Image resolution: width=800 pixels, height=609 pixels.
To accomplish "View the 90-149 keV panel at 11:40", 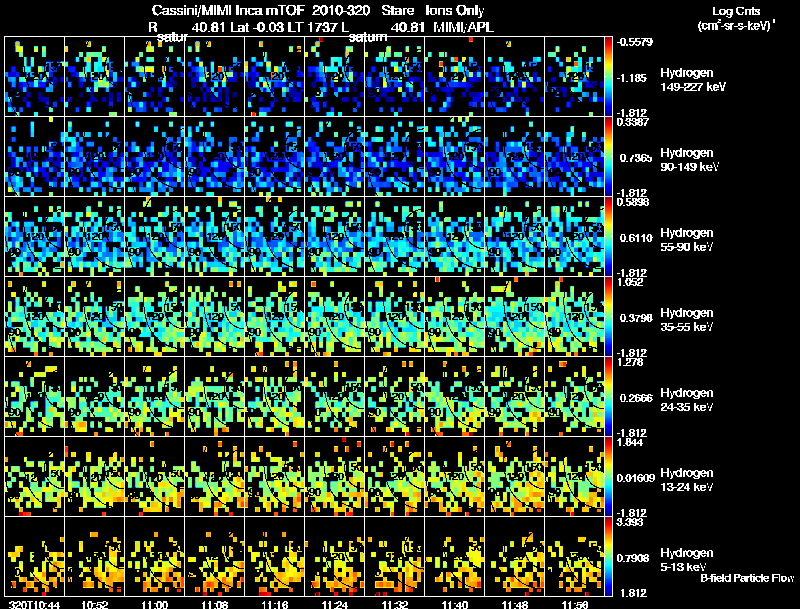I will [455, 157].
